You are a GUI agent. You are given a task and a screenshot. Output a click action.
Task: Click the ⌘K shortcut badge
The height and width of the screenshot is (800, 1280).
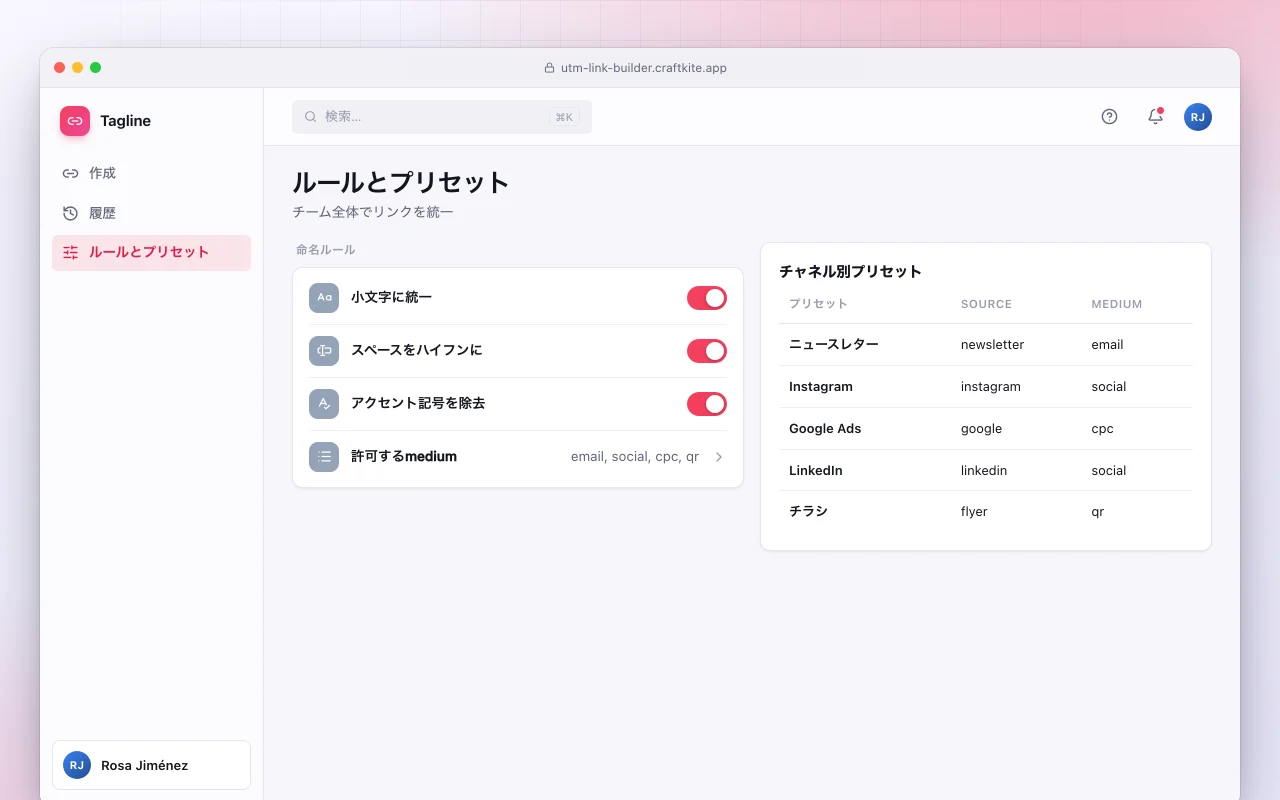[564, 117]
